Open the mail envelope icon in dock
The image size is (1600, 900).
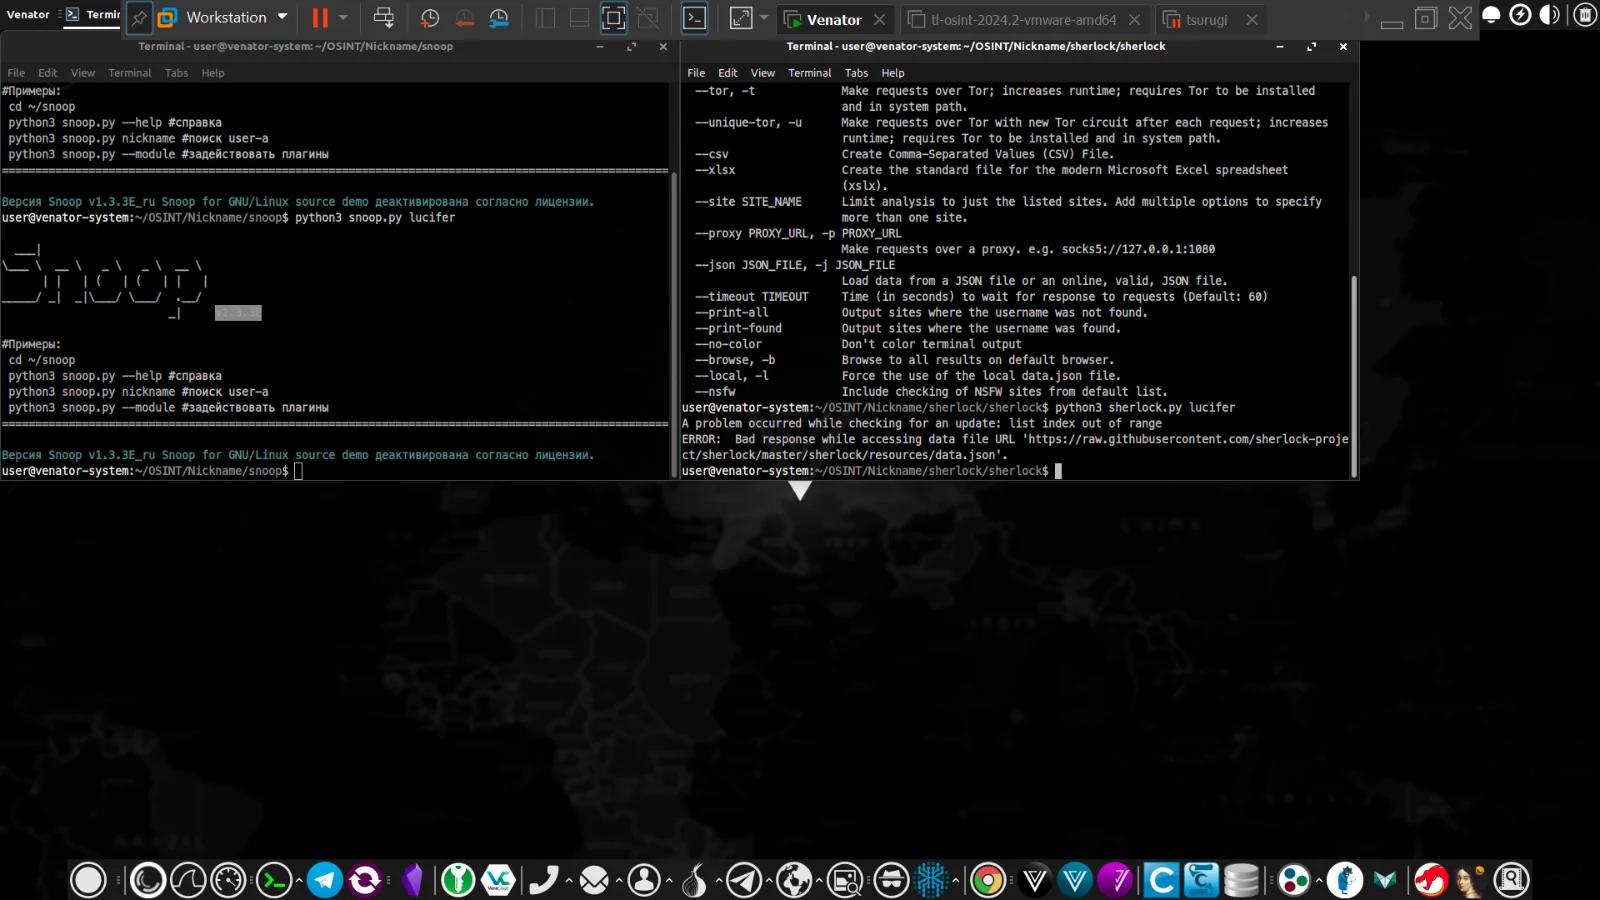(x=594, y=880)
